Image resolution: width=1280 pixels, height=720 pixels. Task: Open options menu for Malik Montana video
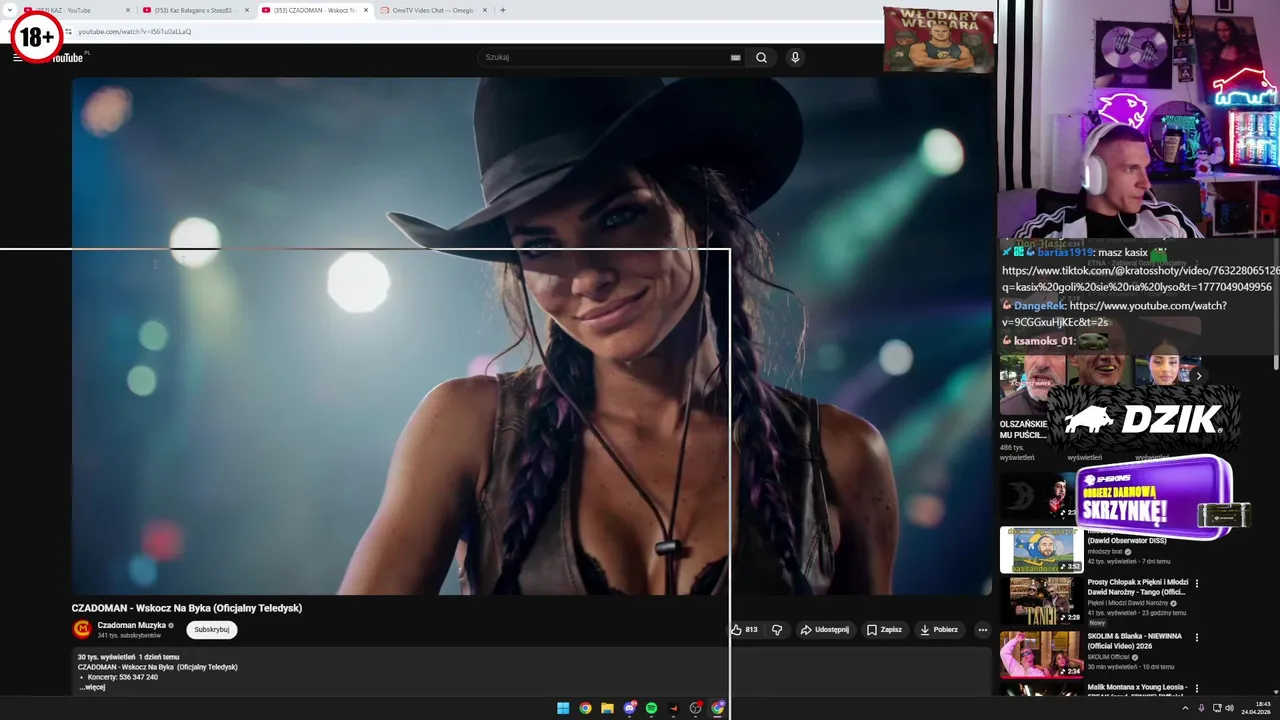pyautogui.click(x=1197, y=688)
